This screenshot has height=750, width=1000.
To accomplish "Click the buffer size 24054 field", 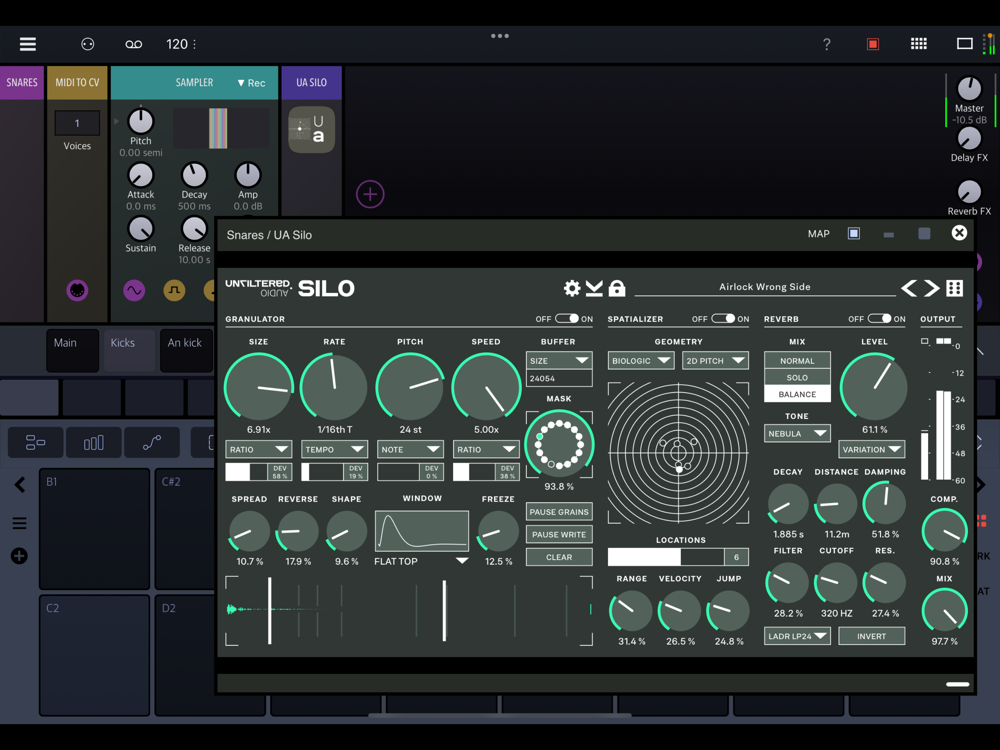I will tap(559, 378).
